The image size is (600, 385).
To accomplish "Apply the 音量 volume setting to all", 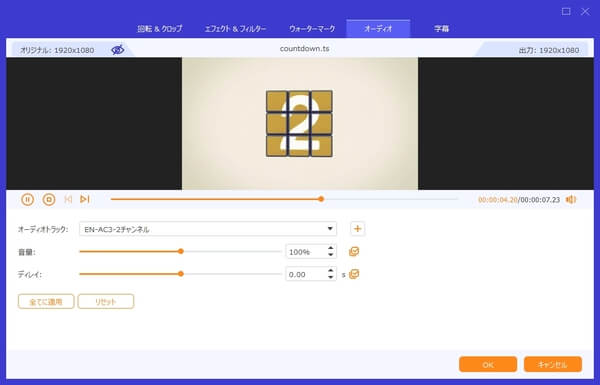I will pyautogui.click(x=354, y=251).
